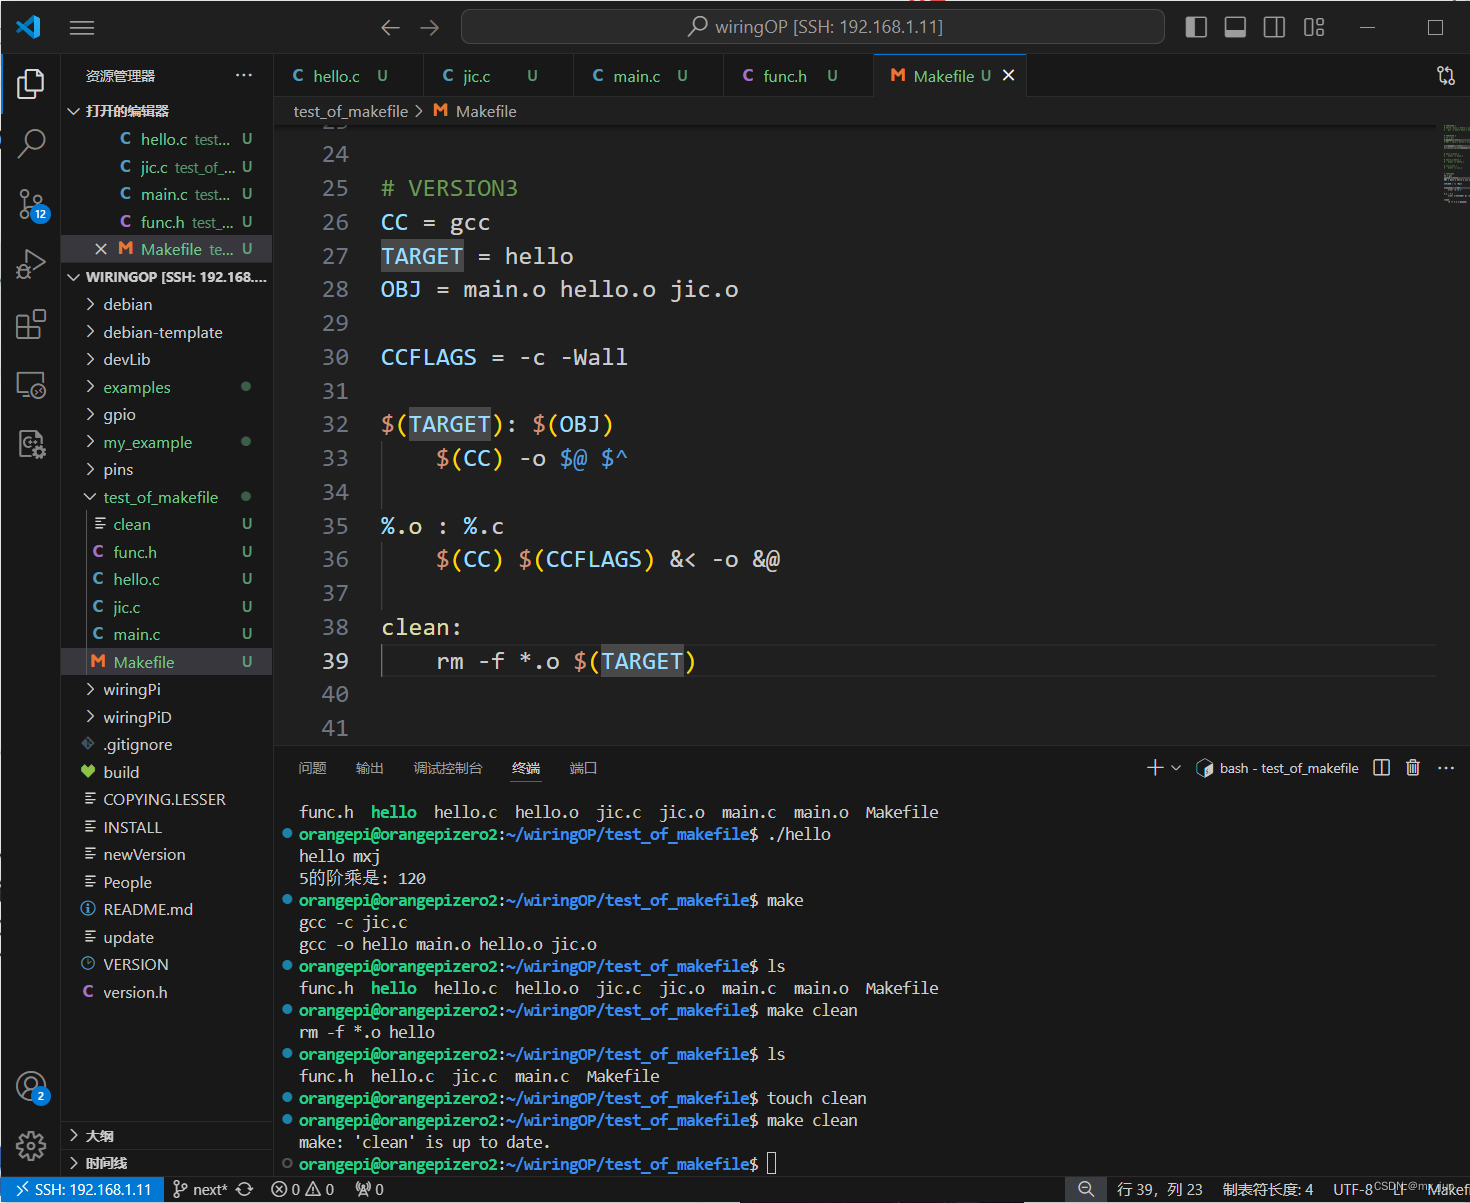The width and height of the screenshot is (1470, 1203).
Task: Open the Extensions view icon
Action: (x=31, y=325)
